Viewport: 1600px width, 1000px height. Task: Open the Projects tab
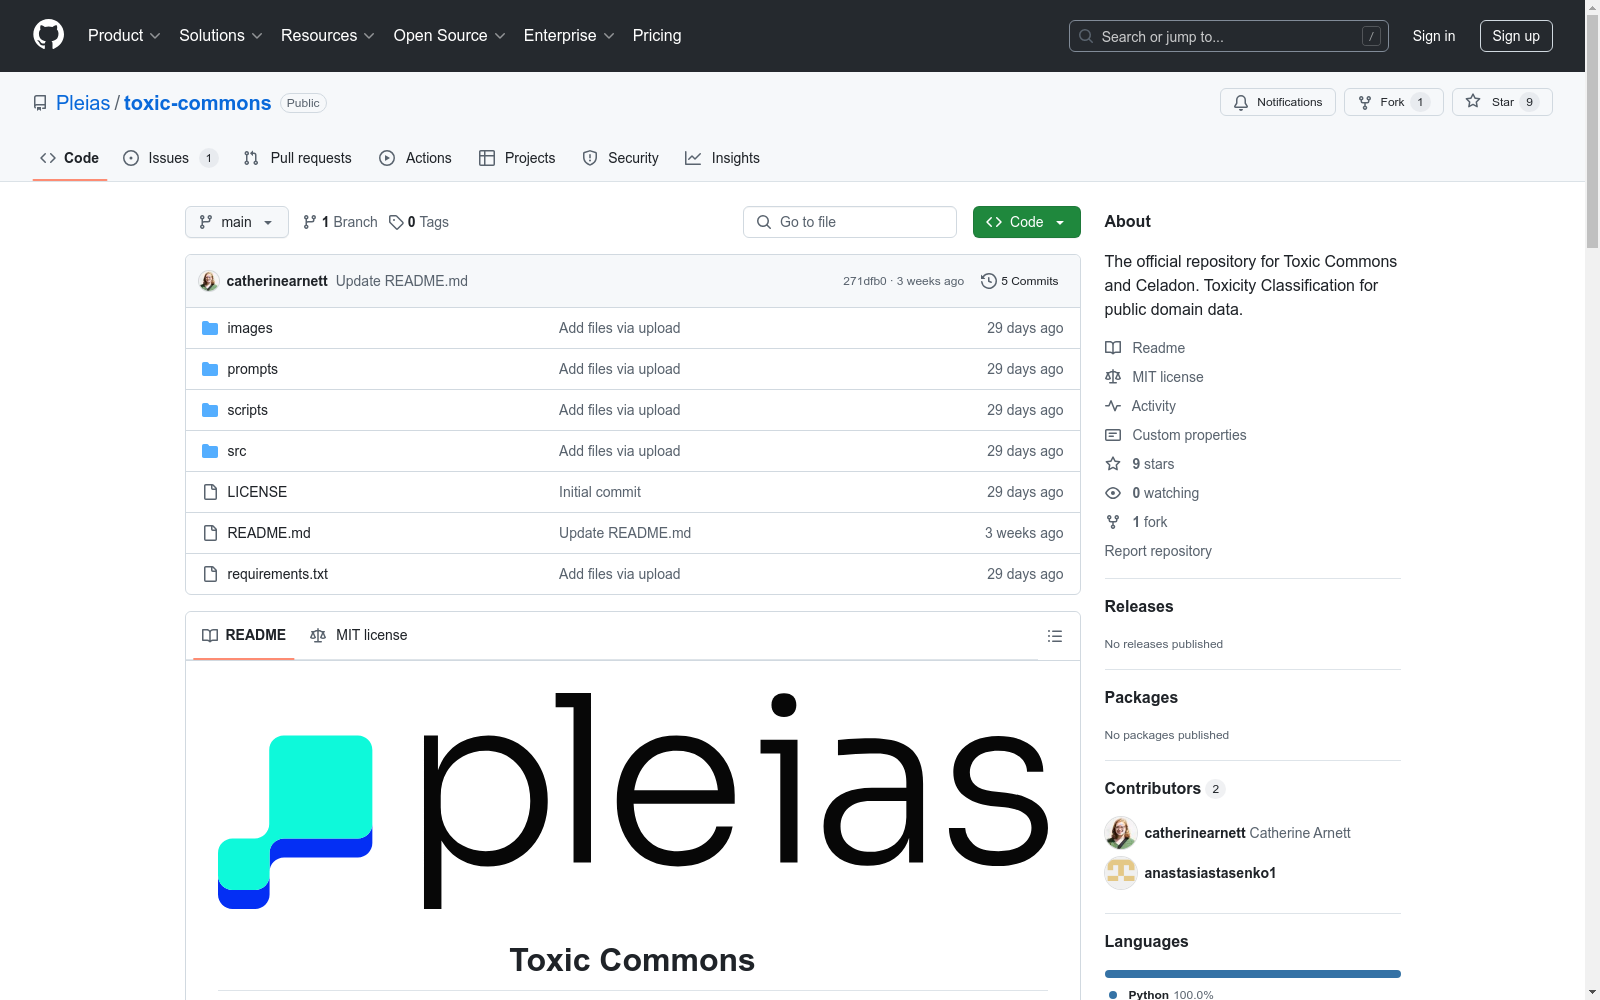click(517, 158)
